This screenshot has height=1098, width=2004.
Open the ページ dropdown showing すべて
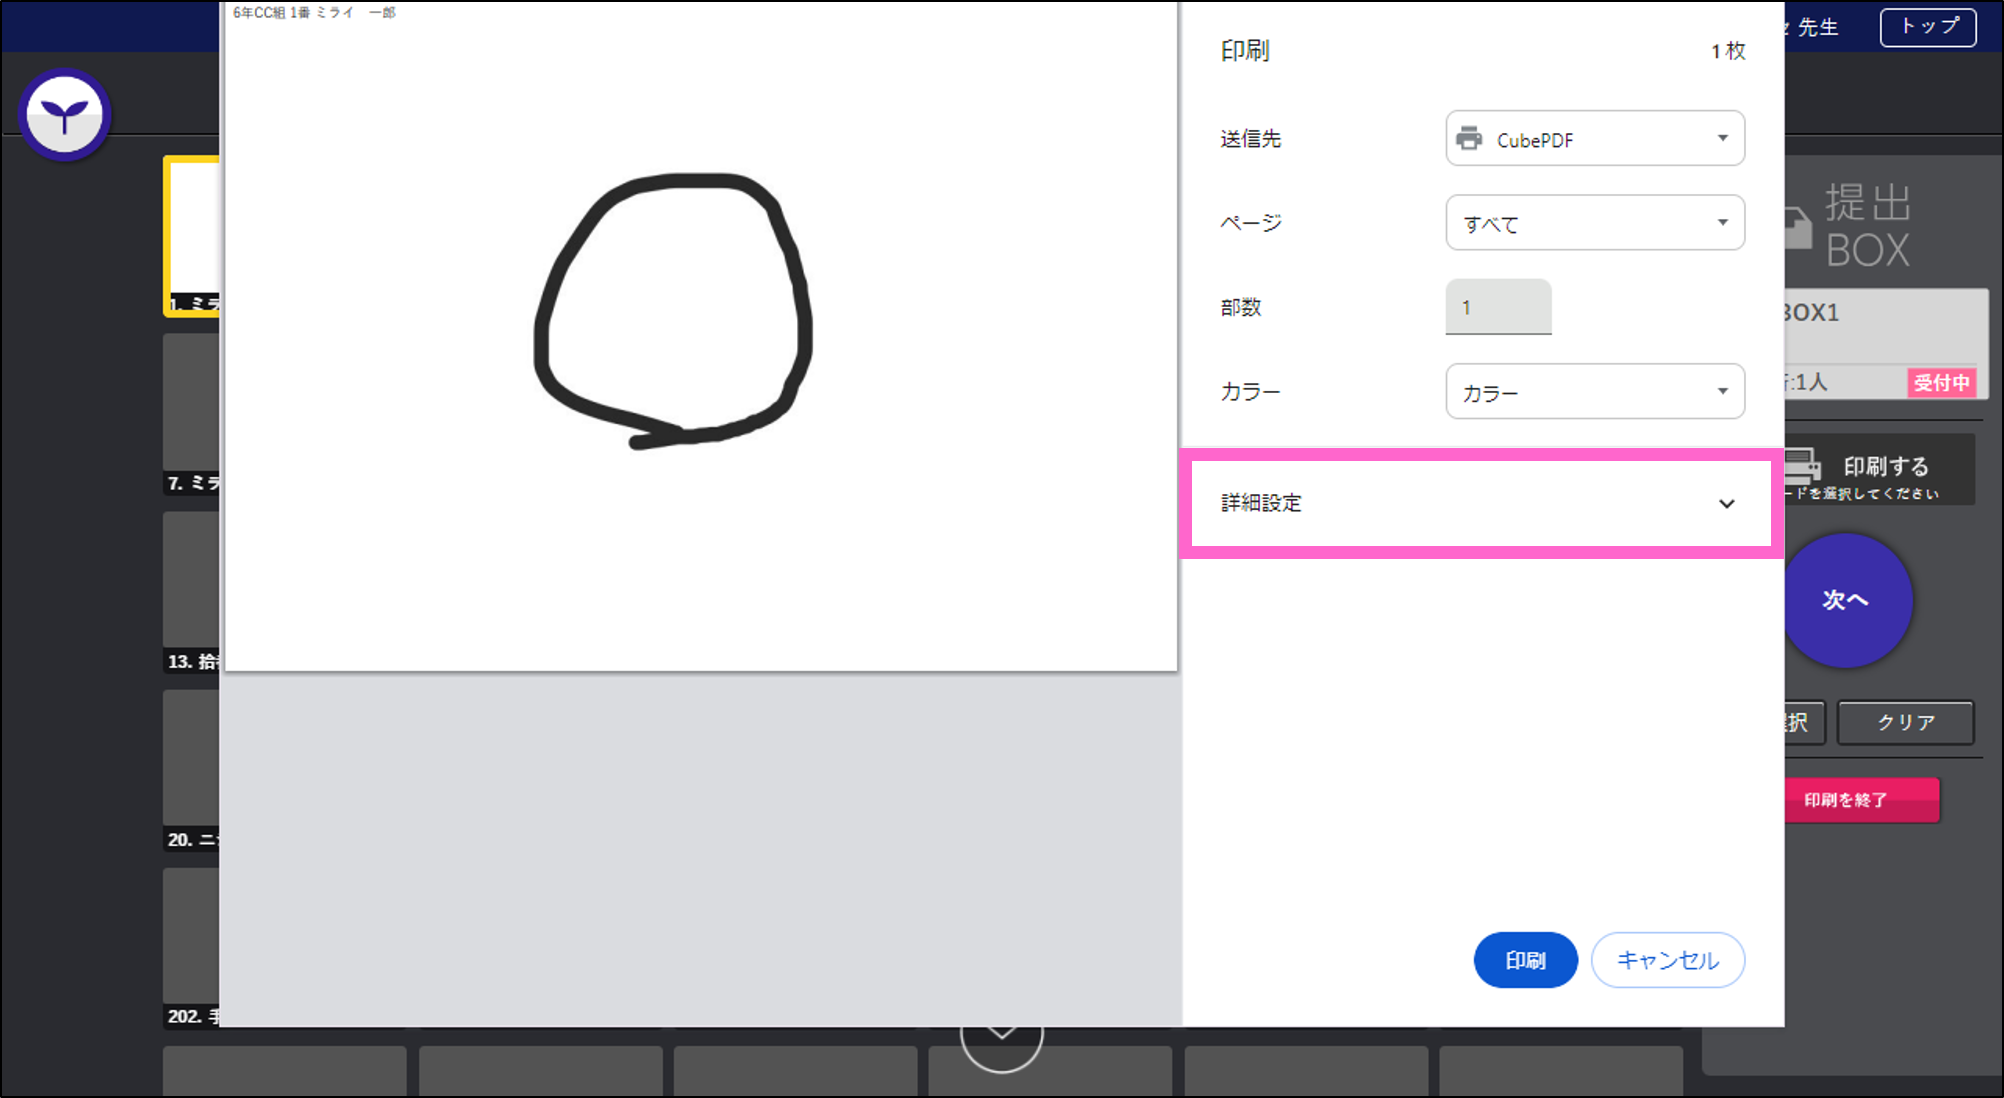point(1594,223)
